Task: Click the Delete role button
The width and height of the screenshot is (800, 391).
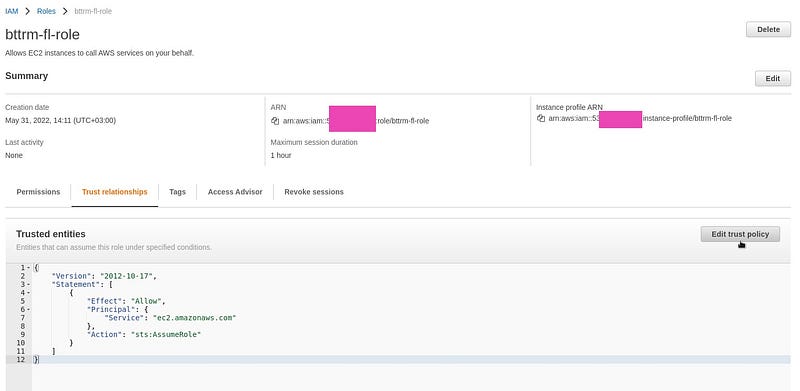Action: point(768,30)
